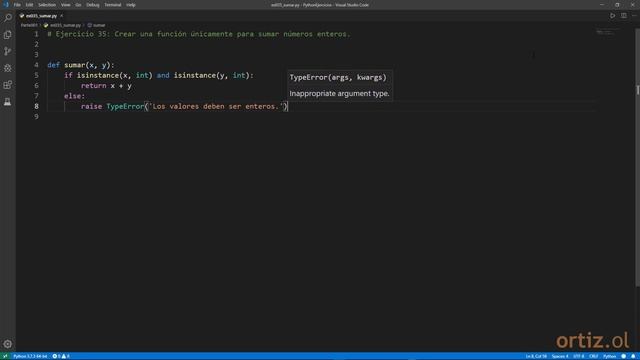Screen dimensions: 640x360
Task: Click the Ejercicio 35 comment line
Action: click(199, 34)
